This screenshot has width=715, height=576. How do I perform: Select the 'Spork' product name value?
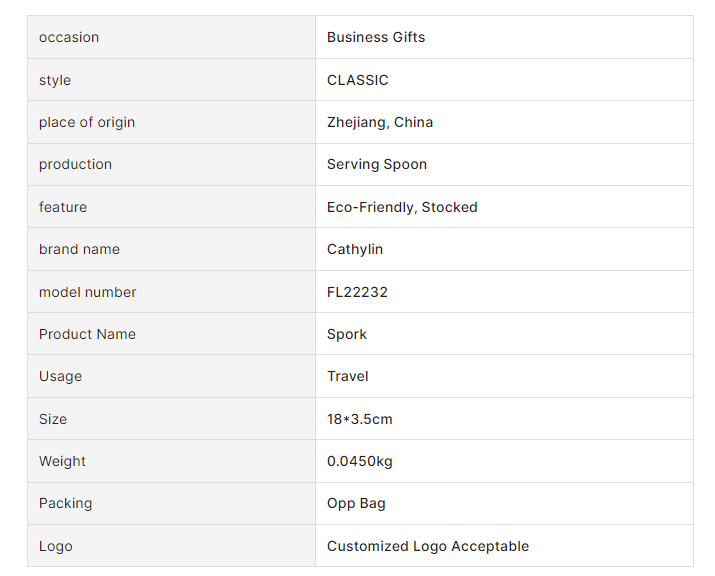pyautogui.click(x=347, y=334)
